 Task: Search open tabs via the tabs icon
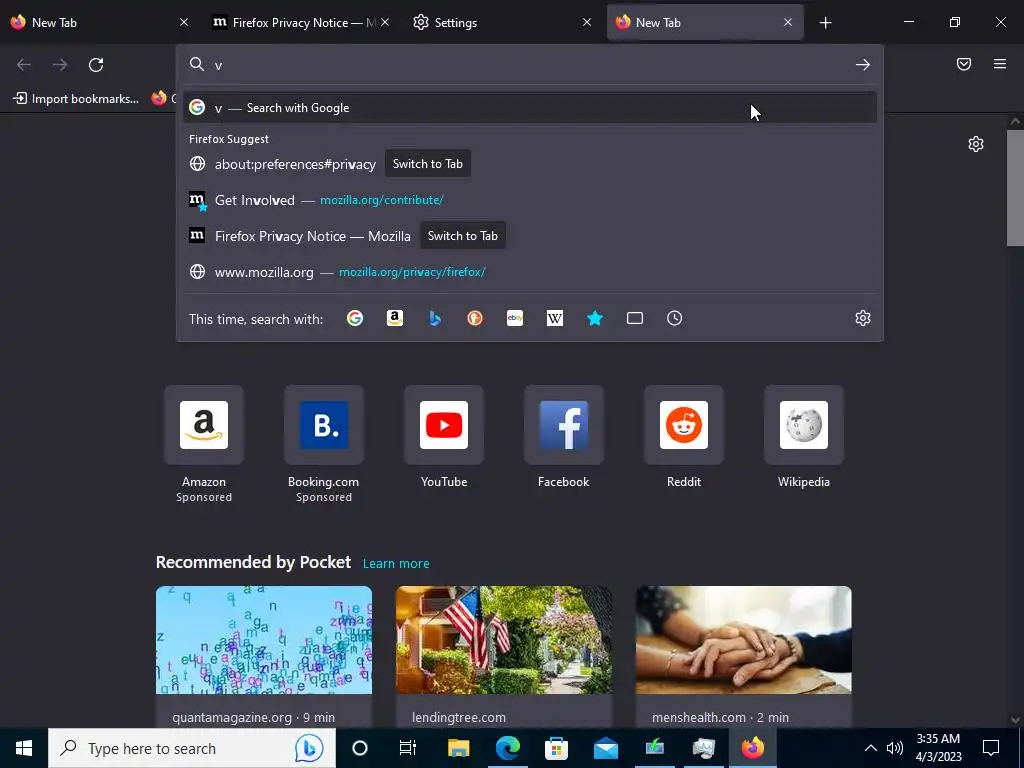pos(635,319)
